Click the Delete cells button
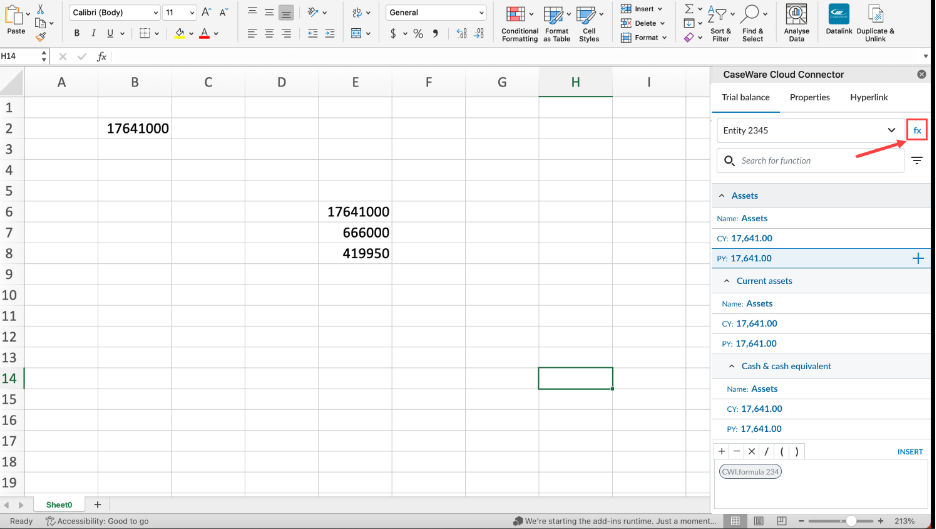 click(642, 23)
